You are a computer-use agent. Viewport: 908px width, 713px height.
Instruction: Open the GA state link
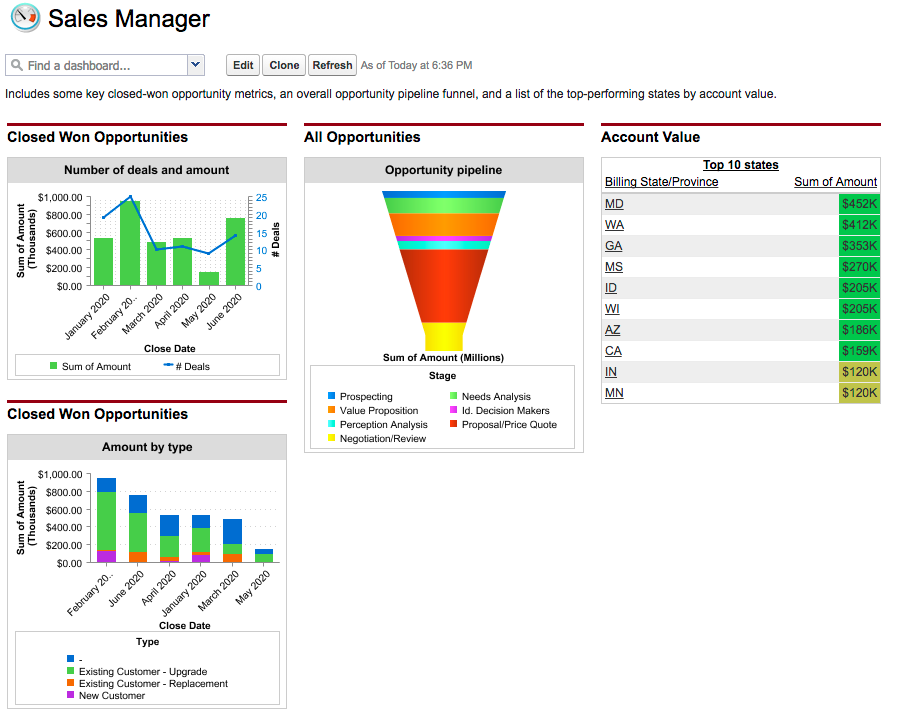(613, 246)
